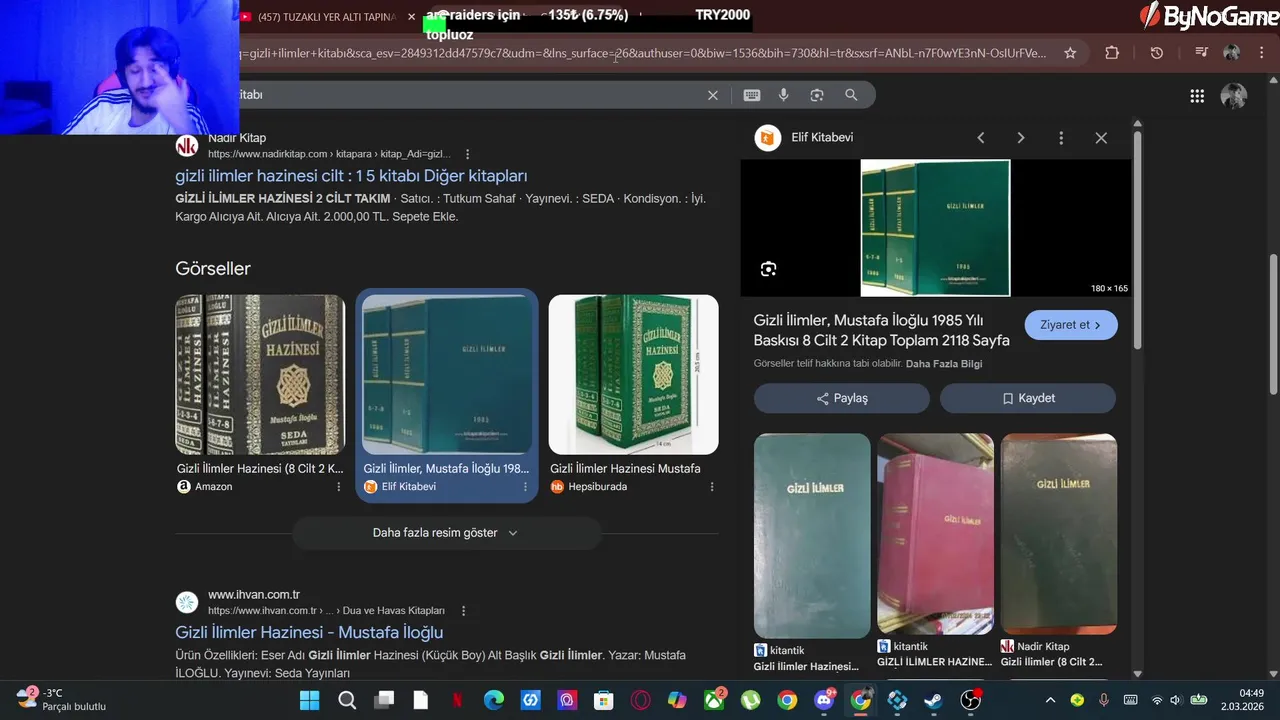Launch Netflix from the taskbar
Screen dimensions: 1280x720
click(457, 700)
